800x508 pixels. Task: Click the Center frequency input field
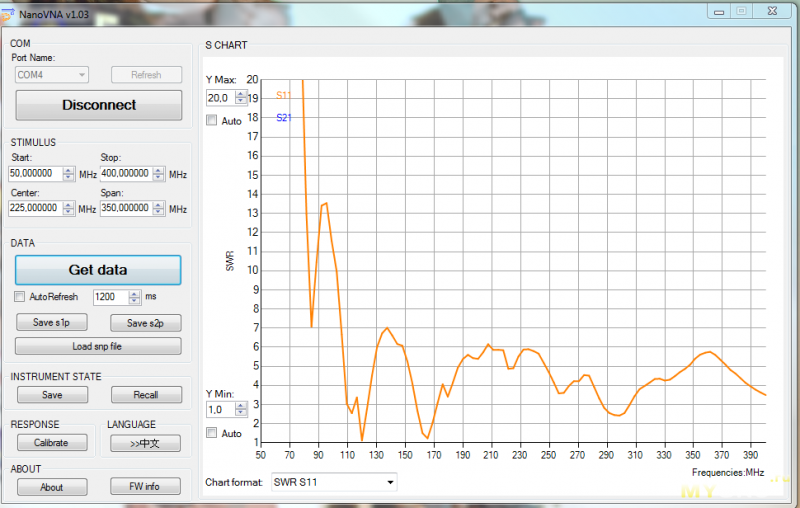pyautogui.click(x=36, y=208)
